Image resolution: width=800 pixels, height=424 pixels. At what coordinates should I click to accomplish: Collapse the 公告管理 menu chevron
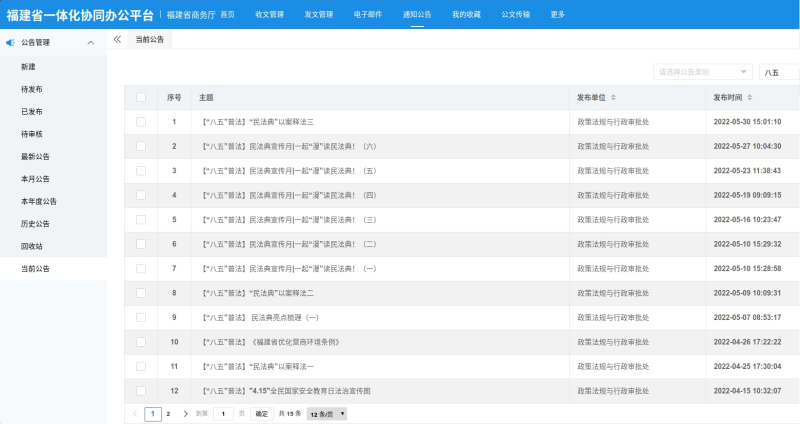[91, 43]
